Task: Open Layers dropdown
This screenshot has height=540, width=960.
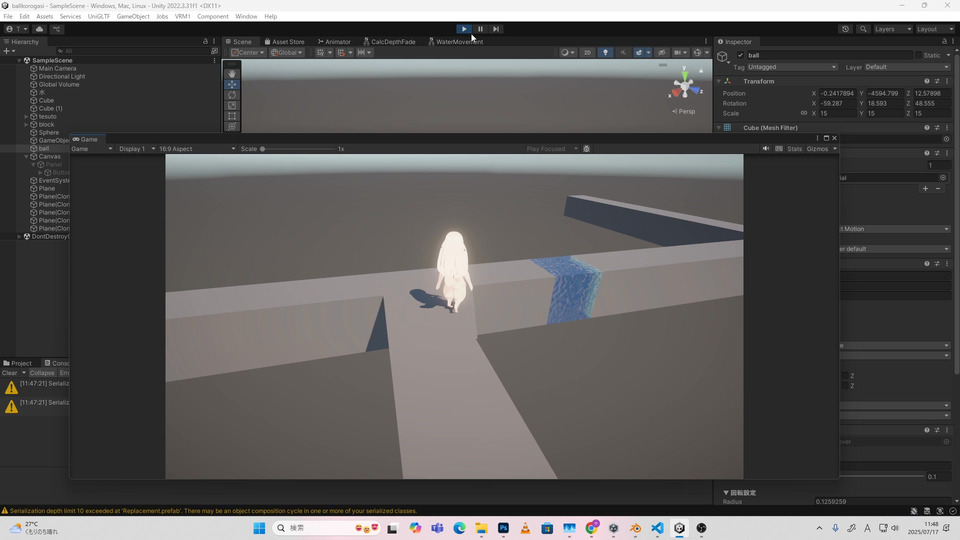Action: (x=893, y=29)
